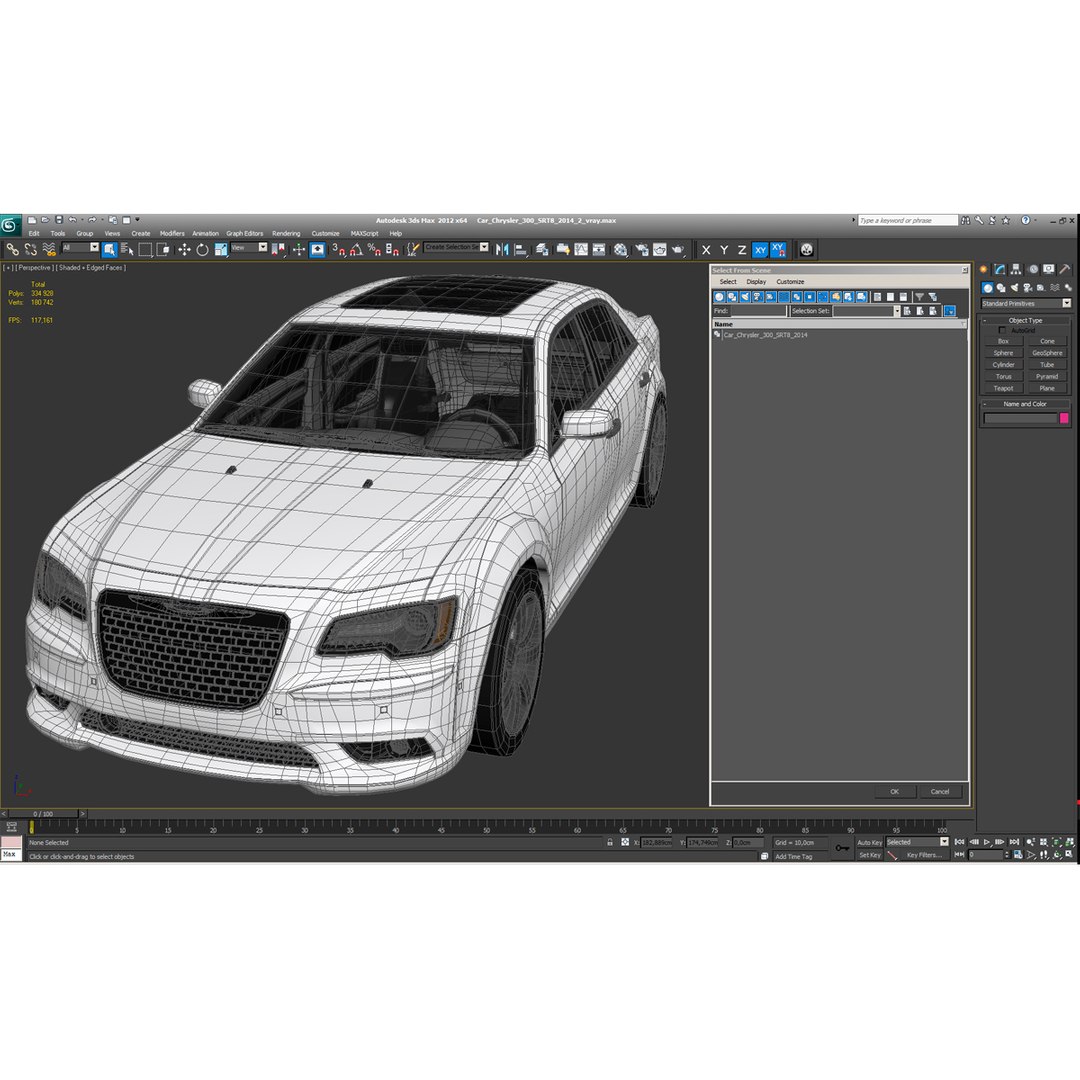This screenshot has height=1080, width=1080.
Task: Select the Rotate tool
Action: [x=202, y=249]
